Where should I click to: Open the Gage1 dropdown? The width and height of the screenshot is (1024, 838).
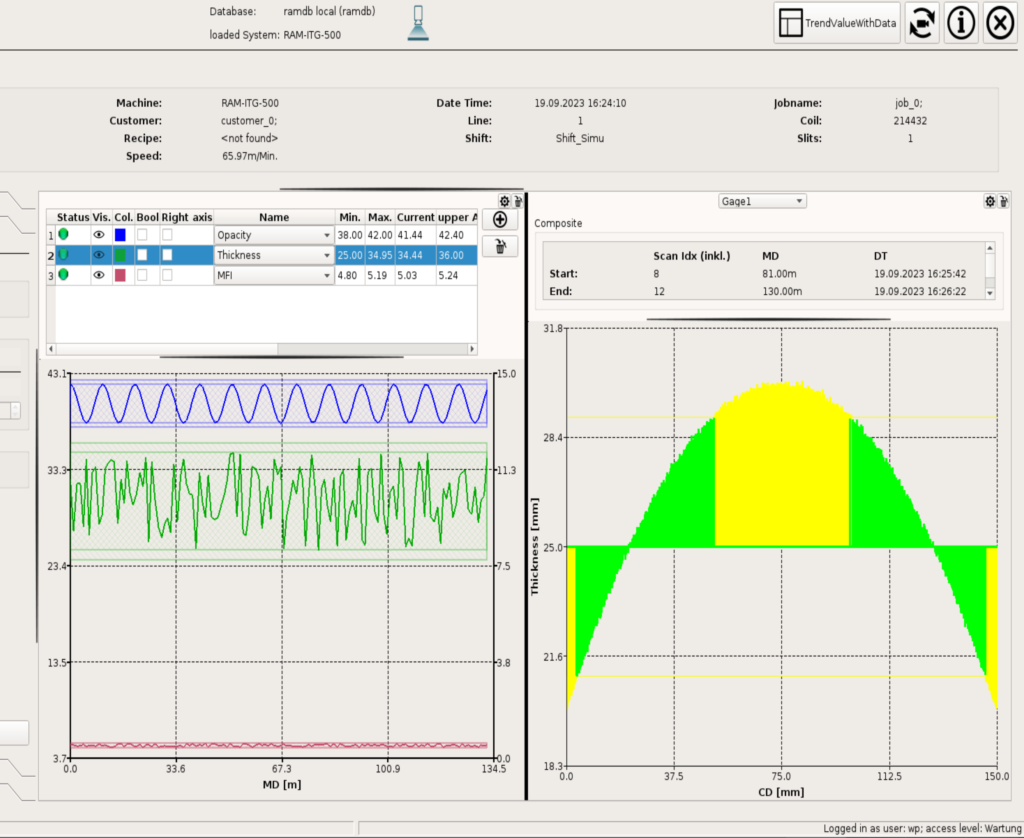point(761,201)
